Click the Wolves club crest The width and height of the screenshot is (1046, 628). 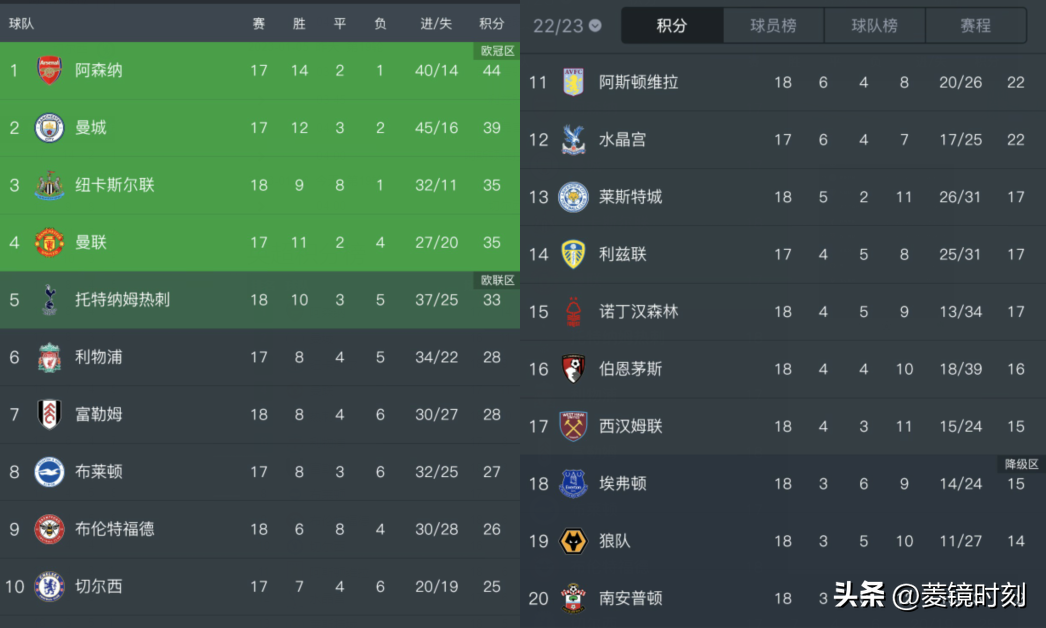(573, 541)
